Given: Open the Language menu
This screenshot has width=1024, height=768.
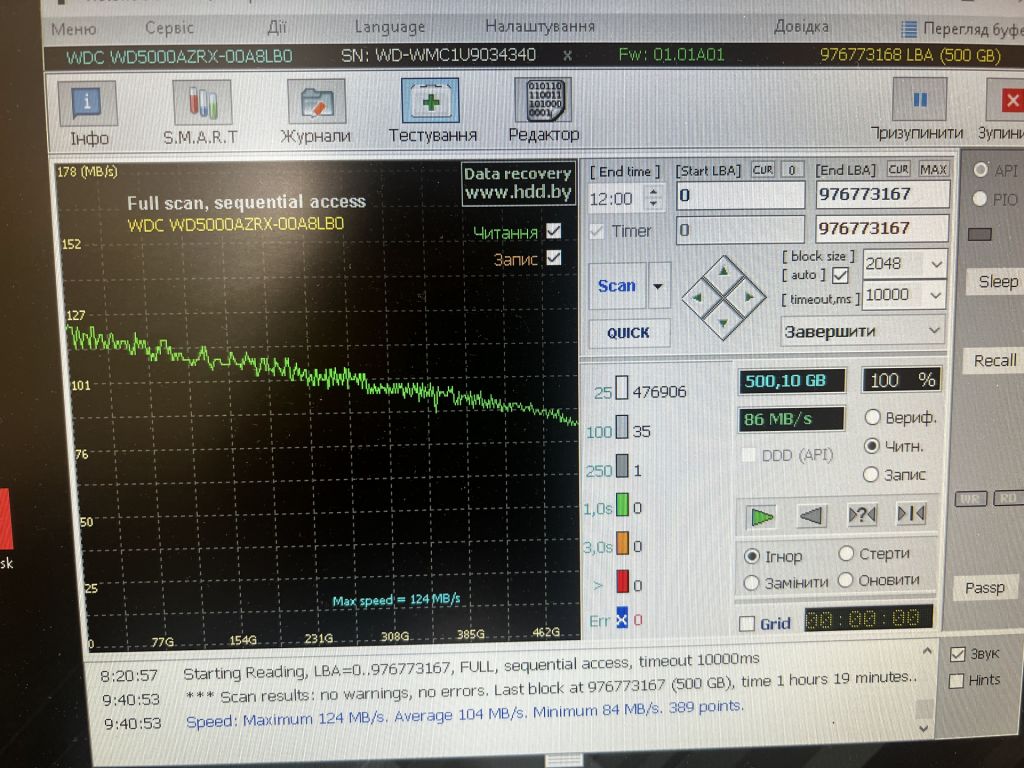Looking at the screenshot, I should coord(389,27).
